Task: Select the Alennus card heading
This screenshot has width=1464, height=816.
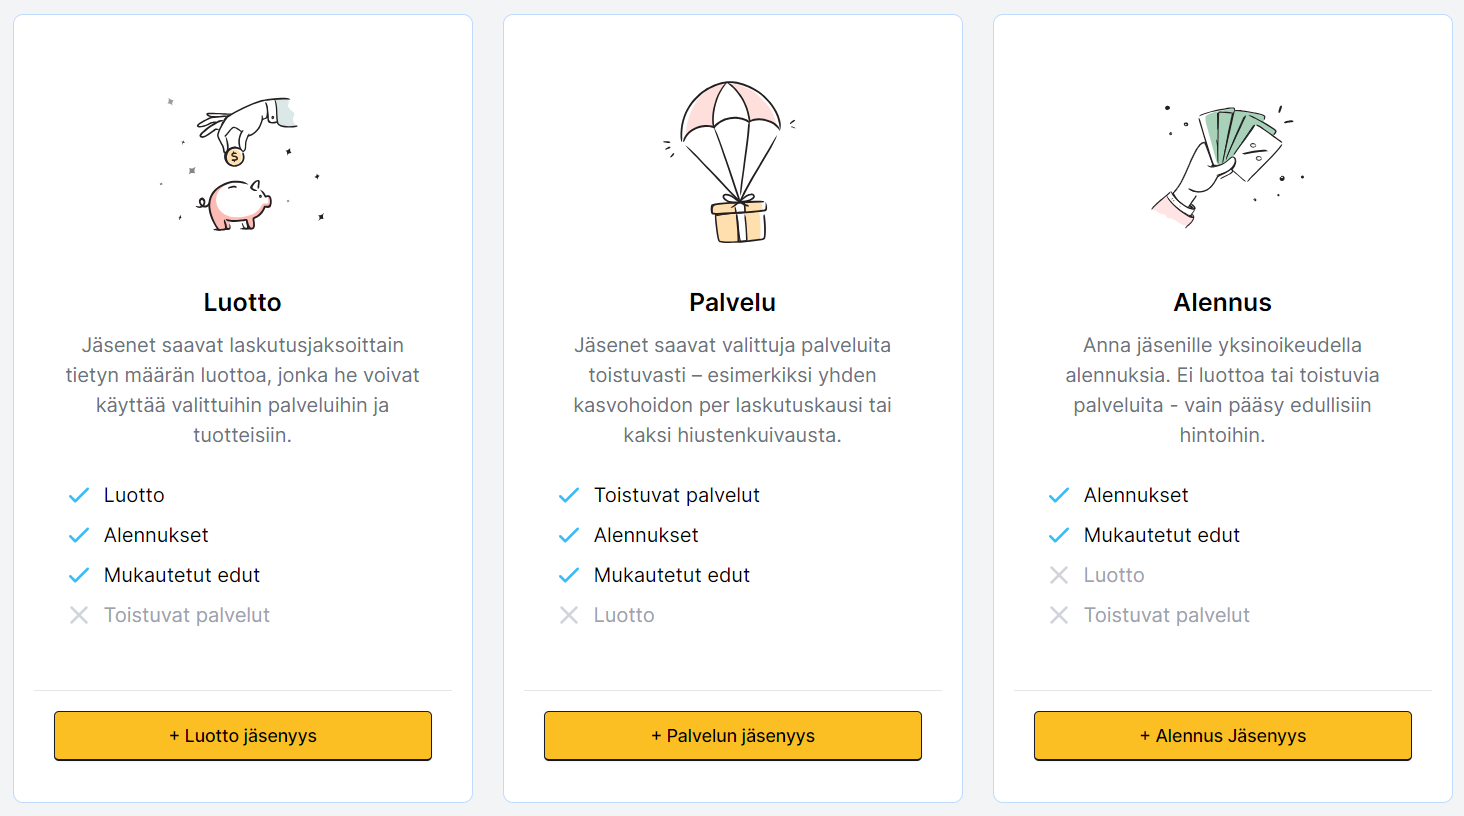Action: click(x=1222, y=302)
